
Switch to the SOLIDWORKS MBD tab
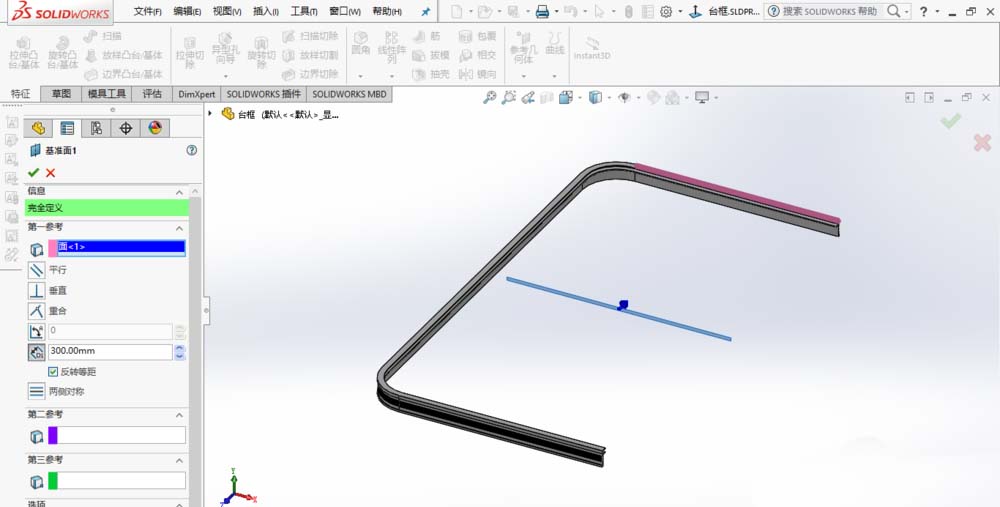coord(349,94)
